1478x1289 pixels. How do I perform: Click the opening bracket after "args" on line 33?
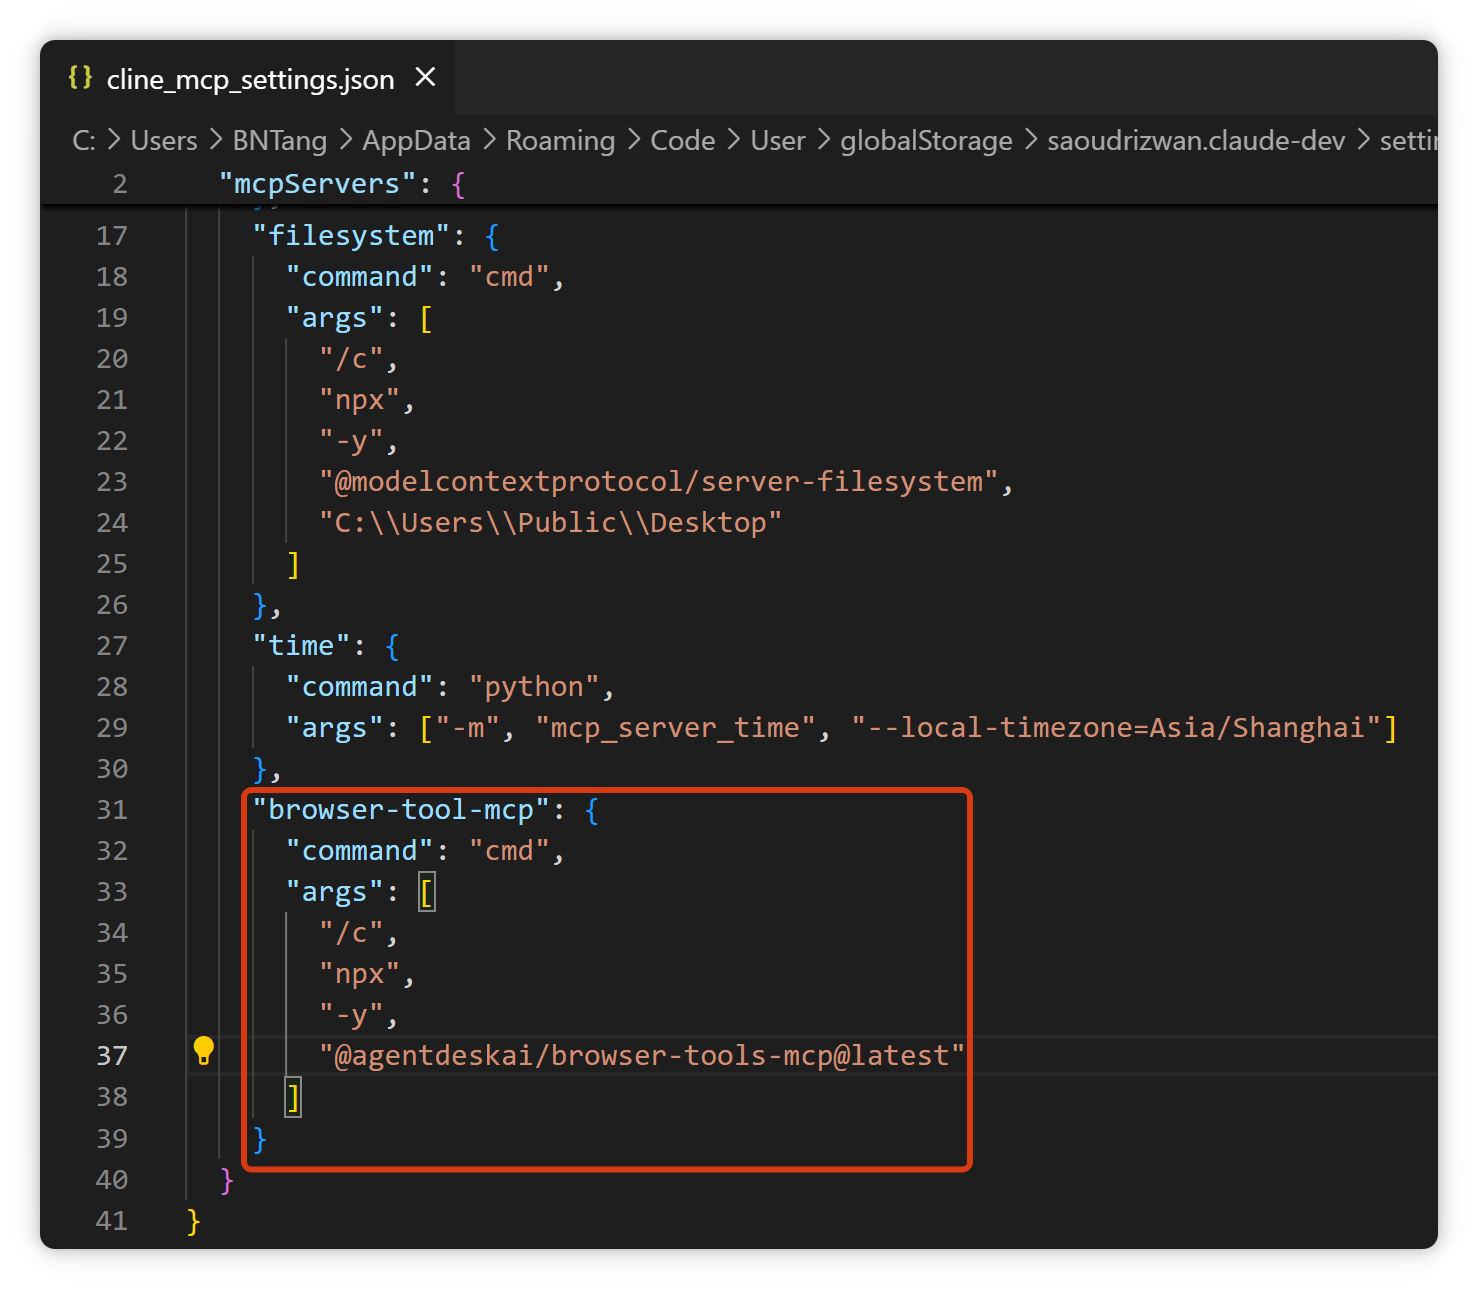coord(427,892)
